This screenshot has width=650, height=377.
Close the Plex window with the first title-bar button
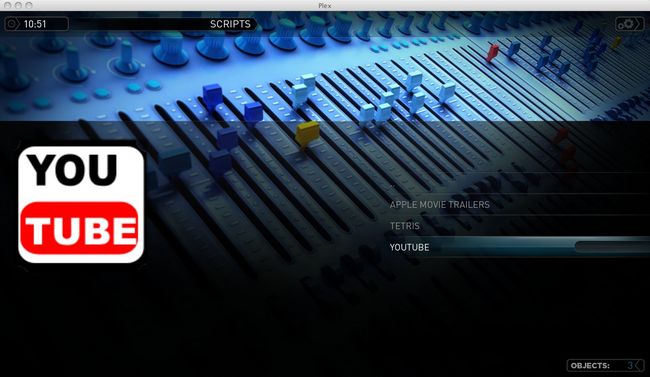click(8, 5)
